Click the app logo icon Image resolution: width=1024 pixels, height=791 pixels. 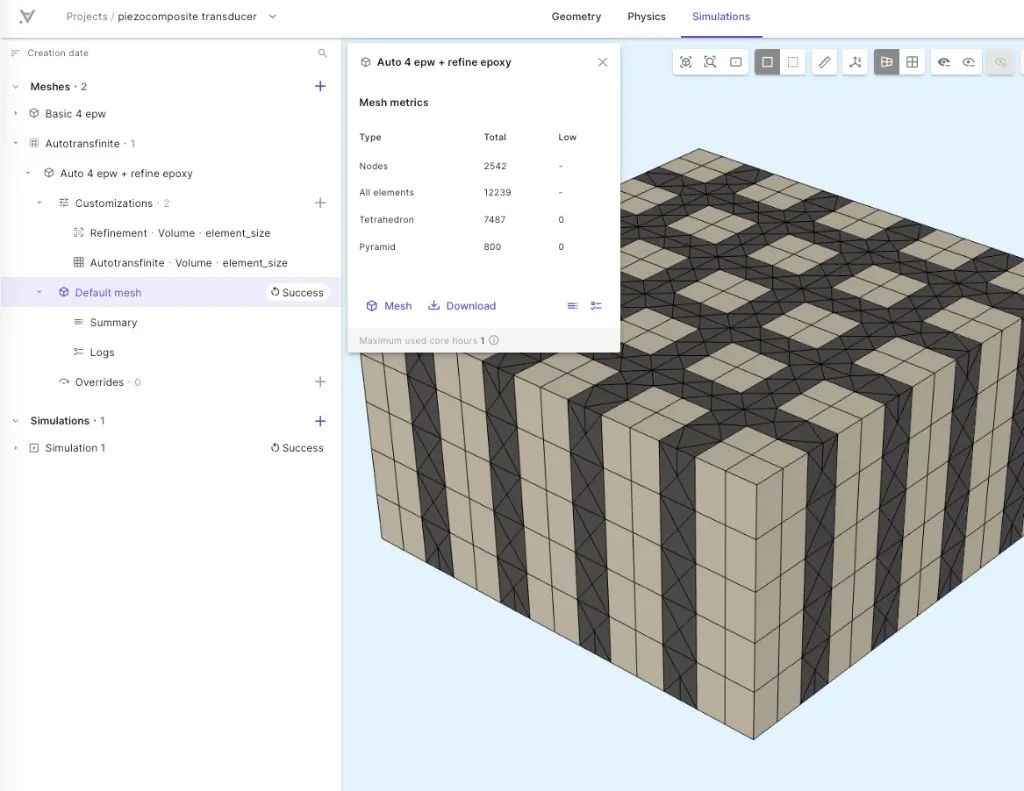tap(27, 16)
